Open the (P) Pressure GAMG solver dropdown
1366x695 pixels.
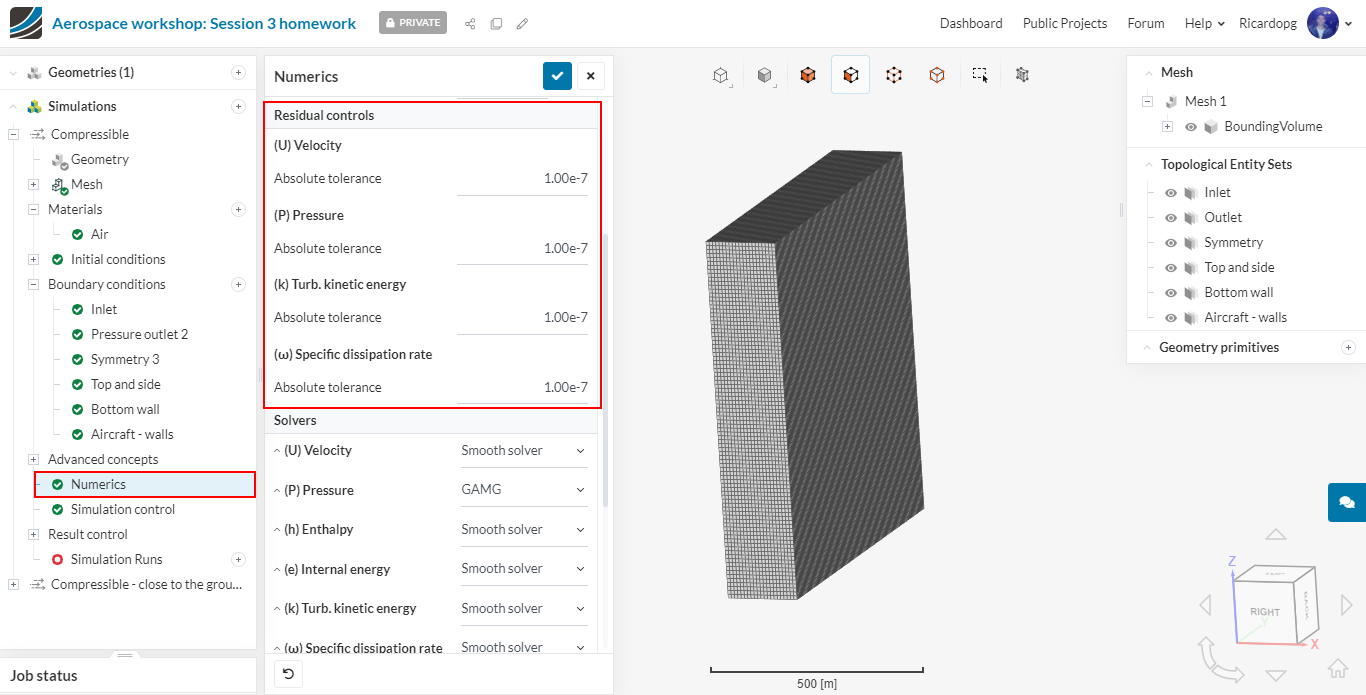(522, 490)
